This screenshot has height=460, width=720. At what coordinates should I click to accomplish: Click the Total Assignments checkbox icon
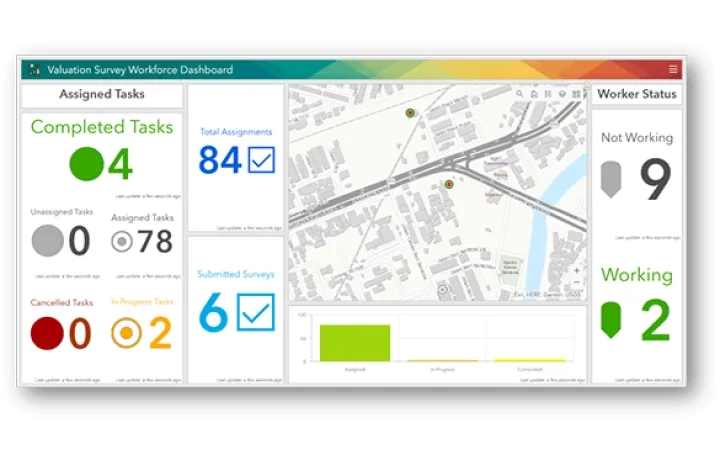coord(261,160)
